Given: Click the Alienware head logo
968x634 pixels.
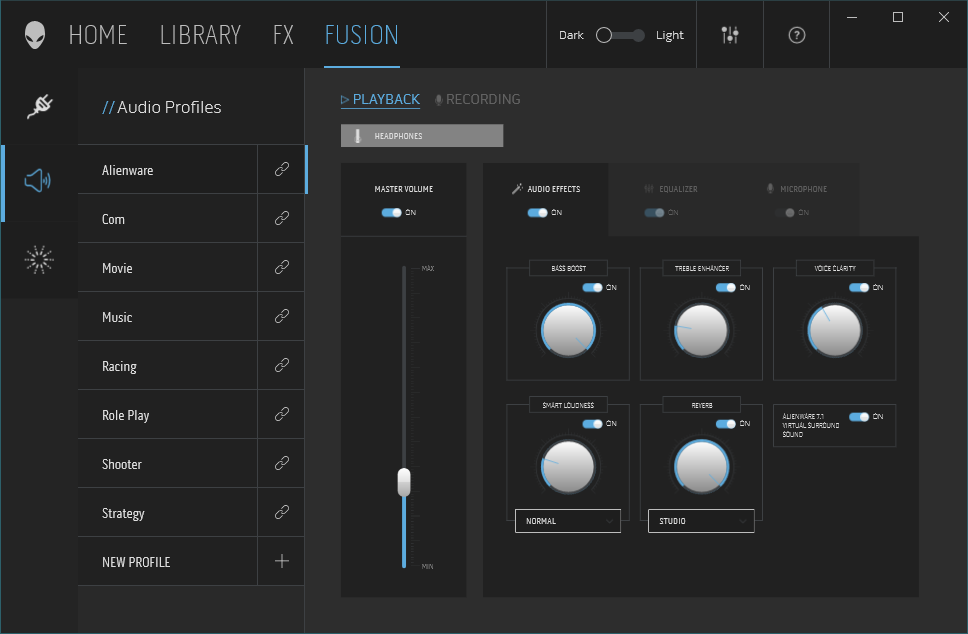Looking at the screenshot, I should pos(35,35).
